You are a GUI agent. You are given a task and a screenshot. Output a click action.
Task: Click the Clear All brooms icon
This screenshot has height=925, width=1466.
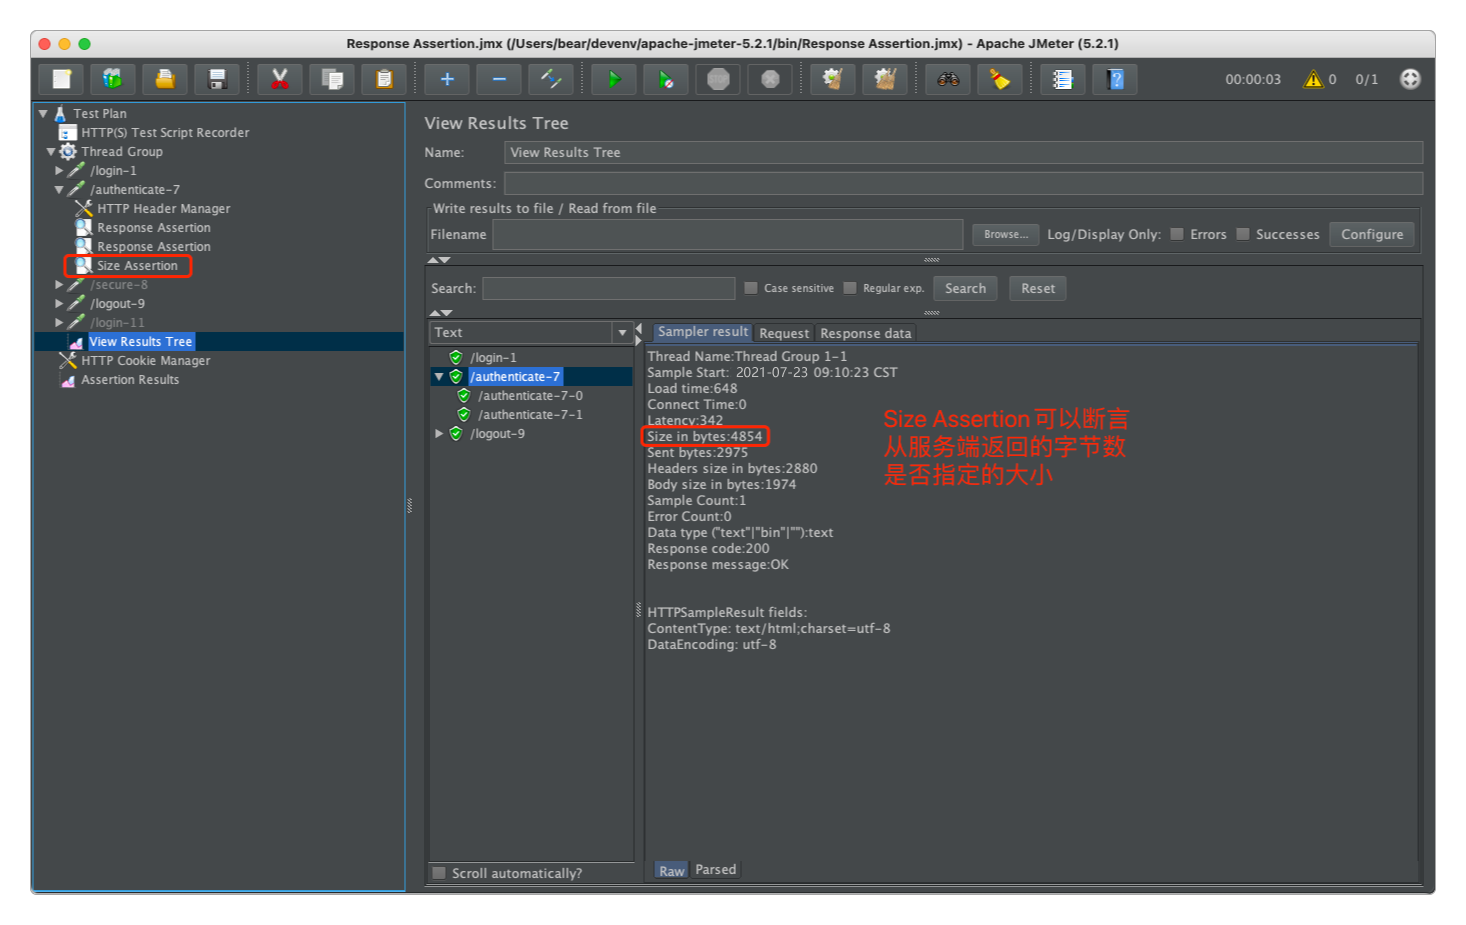[x=885, y=79]
